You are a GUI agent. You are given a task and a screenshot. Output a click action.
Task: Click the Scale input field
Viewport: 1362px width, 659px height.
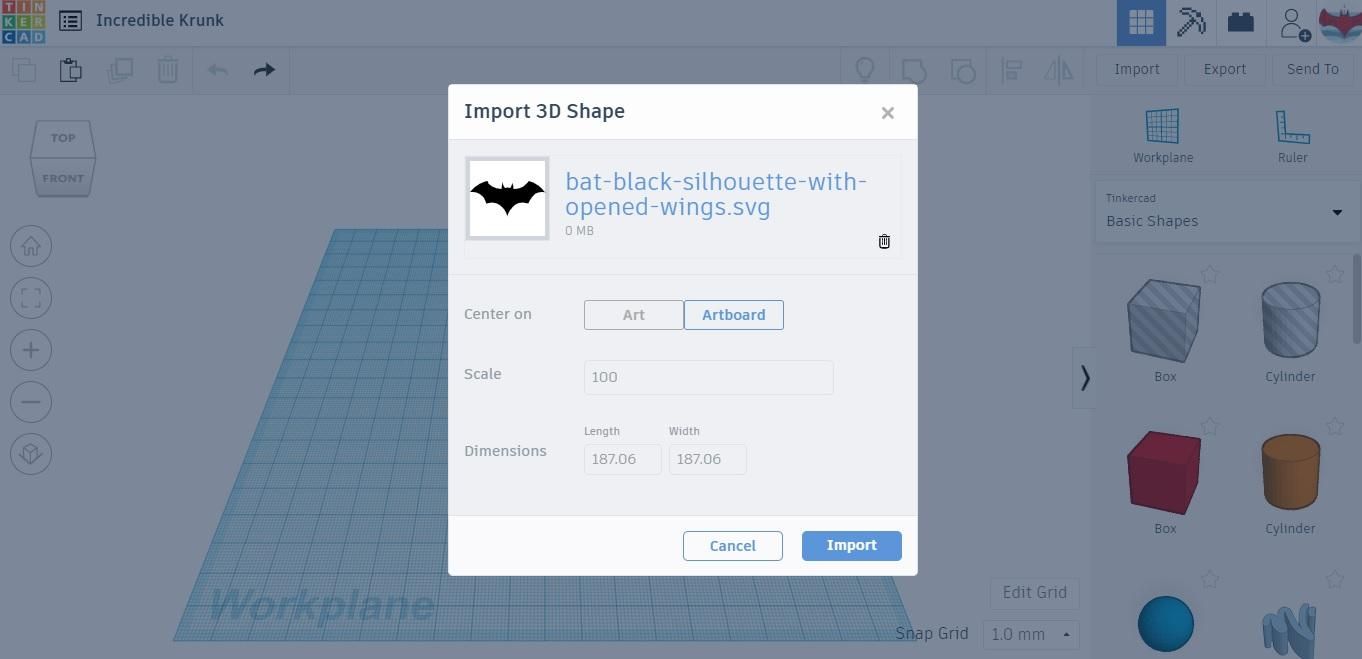[708, 377]
